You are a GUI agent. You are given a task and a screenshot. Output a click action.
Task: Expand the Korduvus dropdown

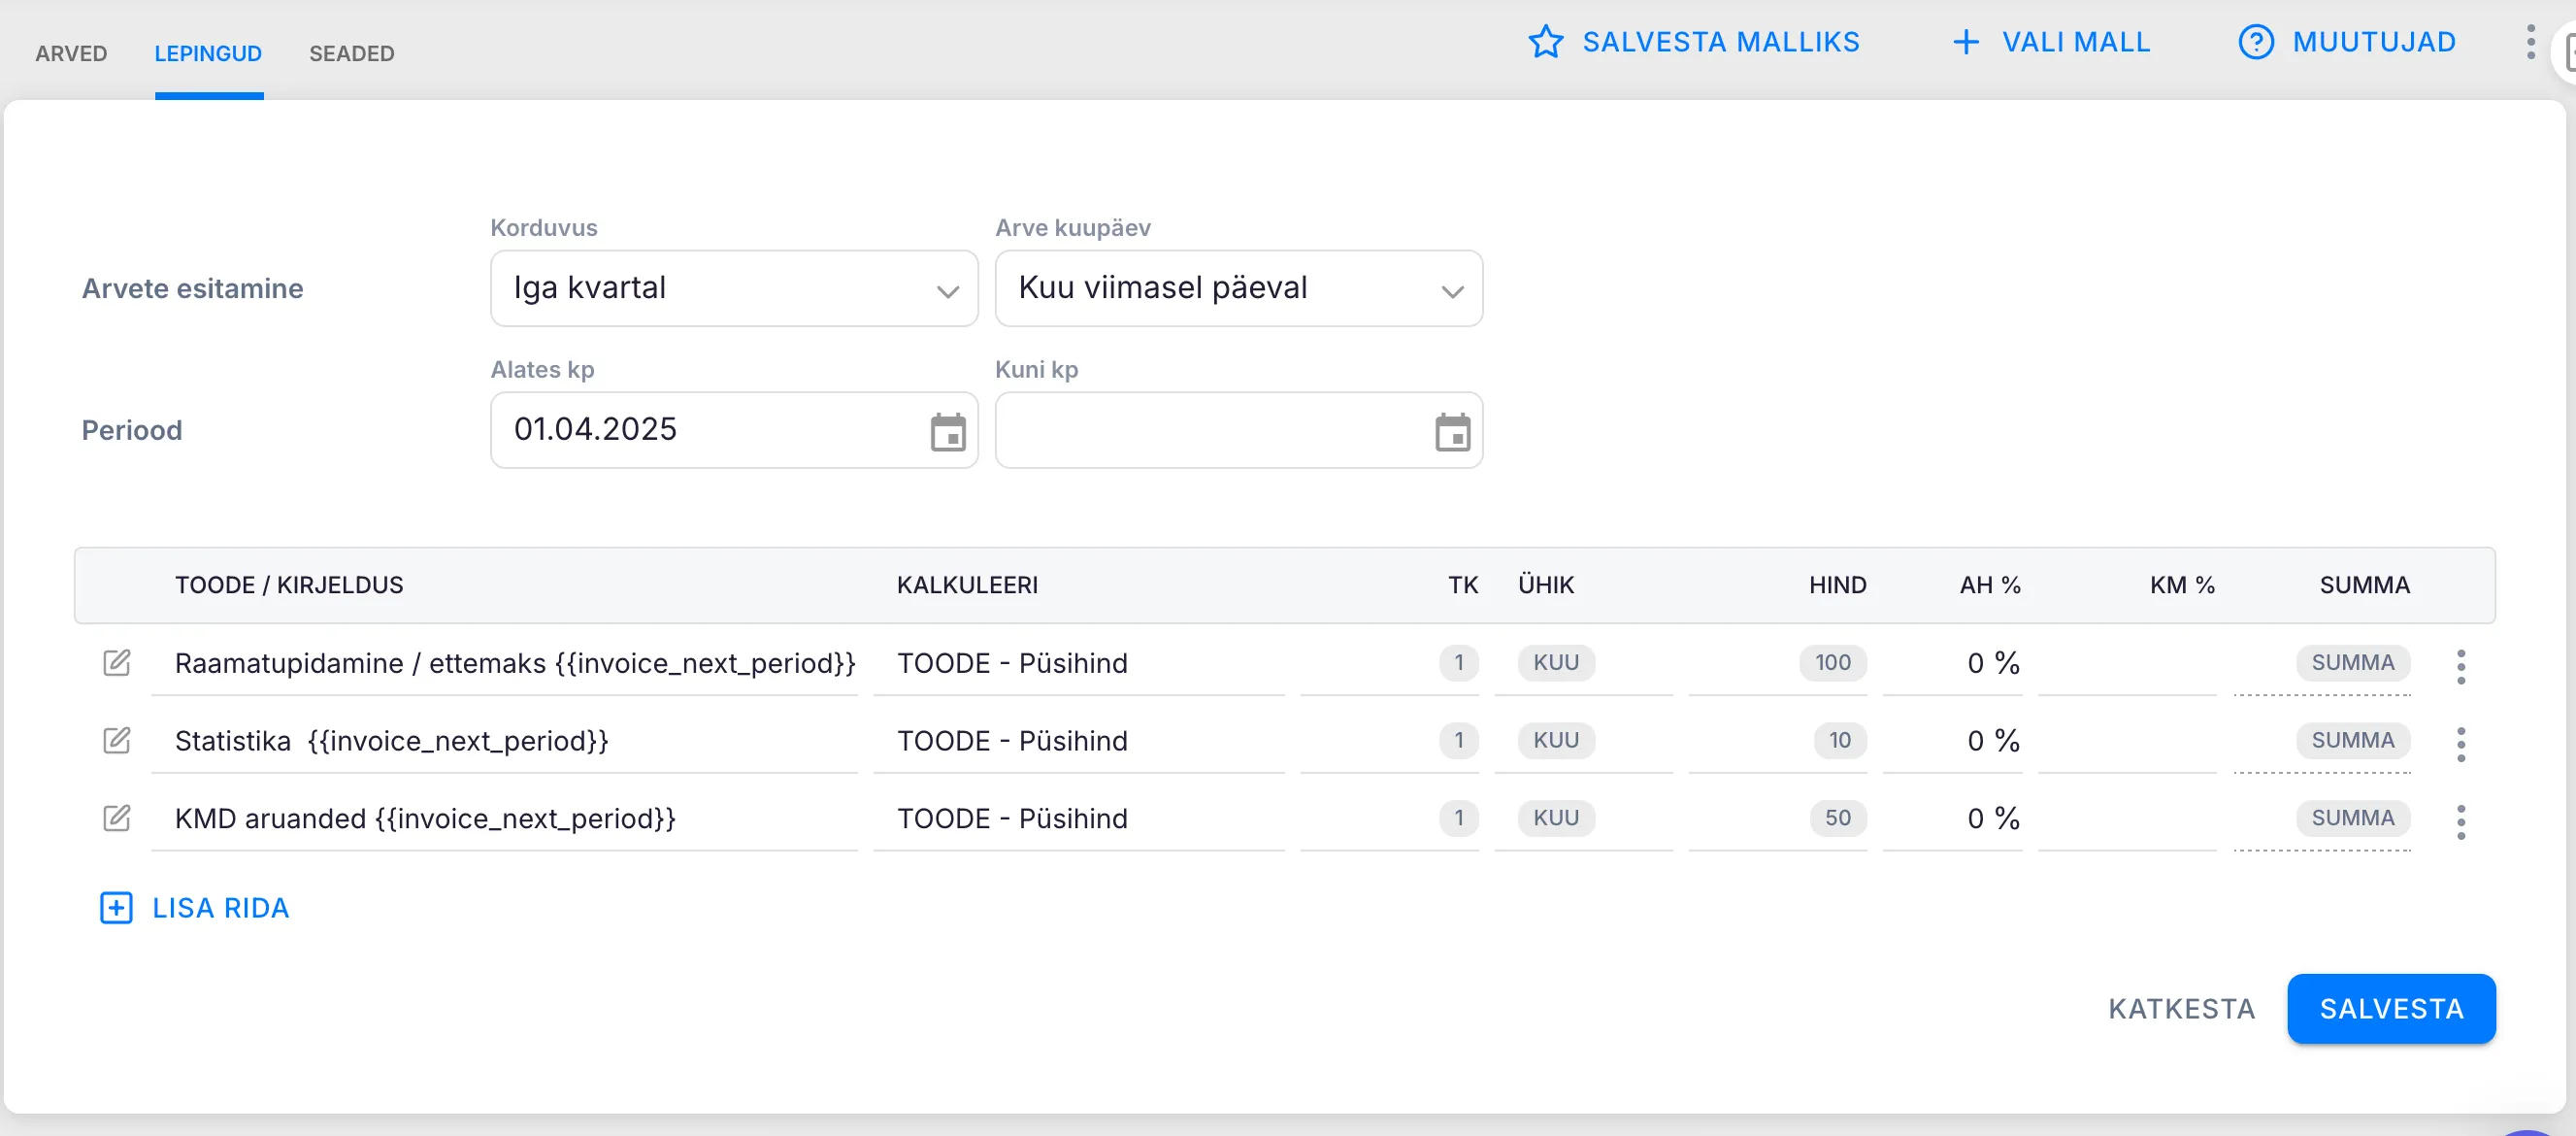tap(734, 288)
